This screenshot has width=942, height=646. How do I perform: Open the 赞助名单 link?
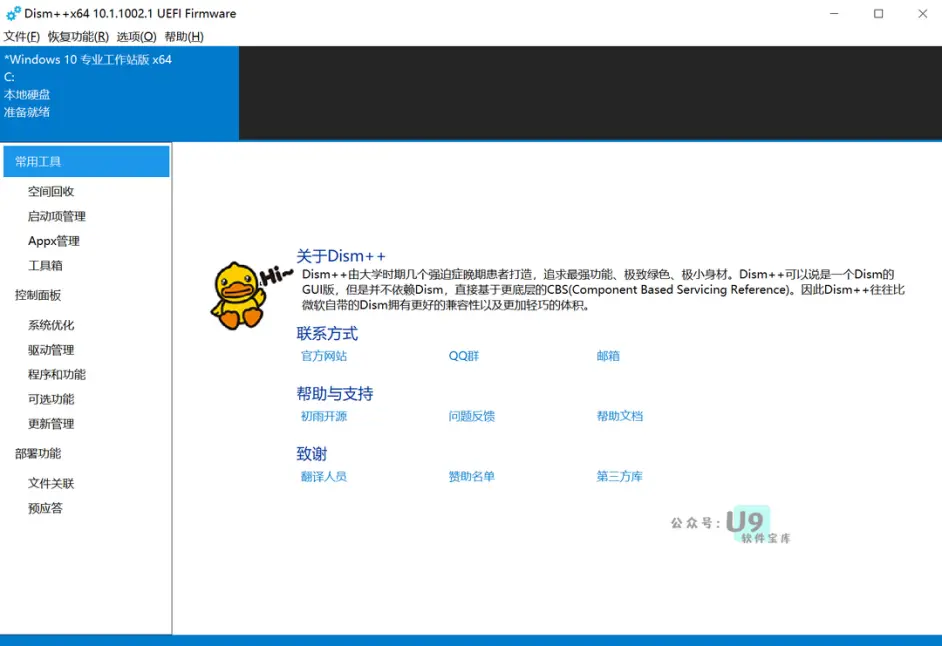click(x=472, y=477)
